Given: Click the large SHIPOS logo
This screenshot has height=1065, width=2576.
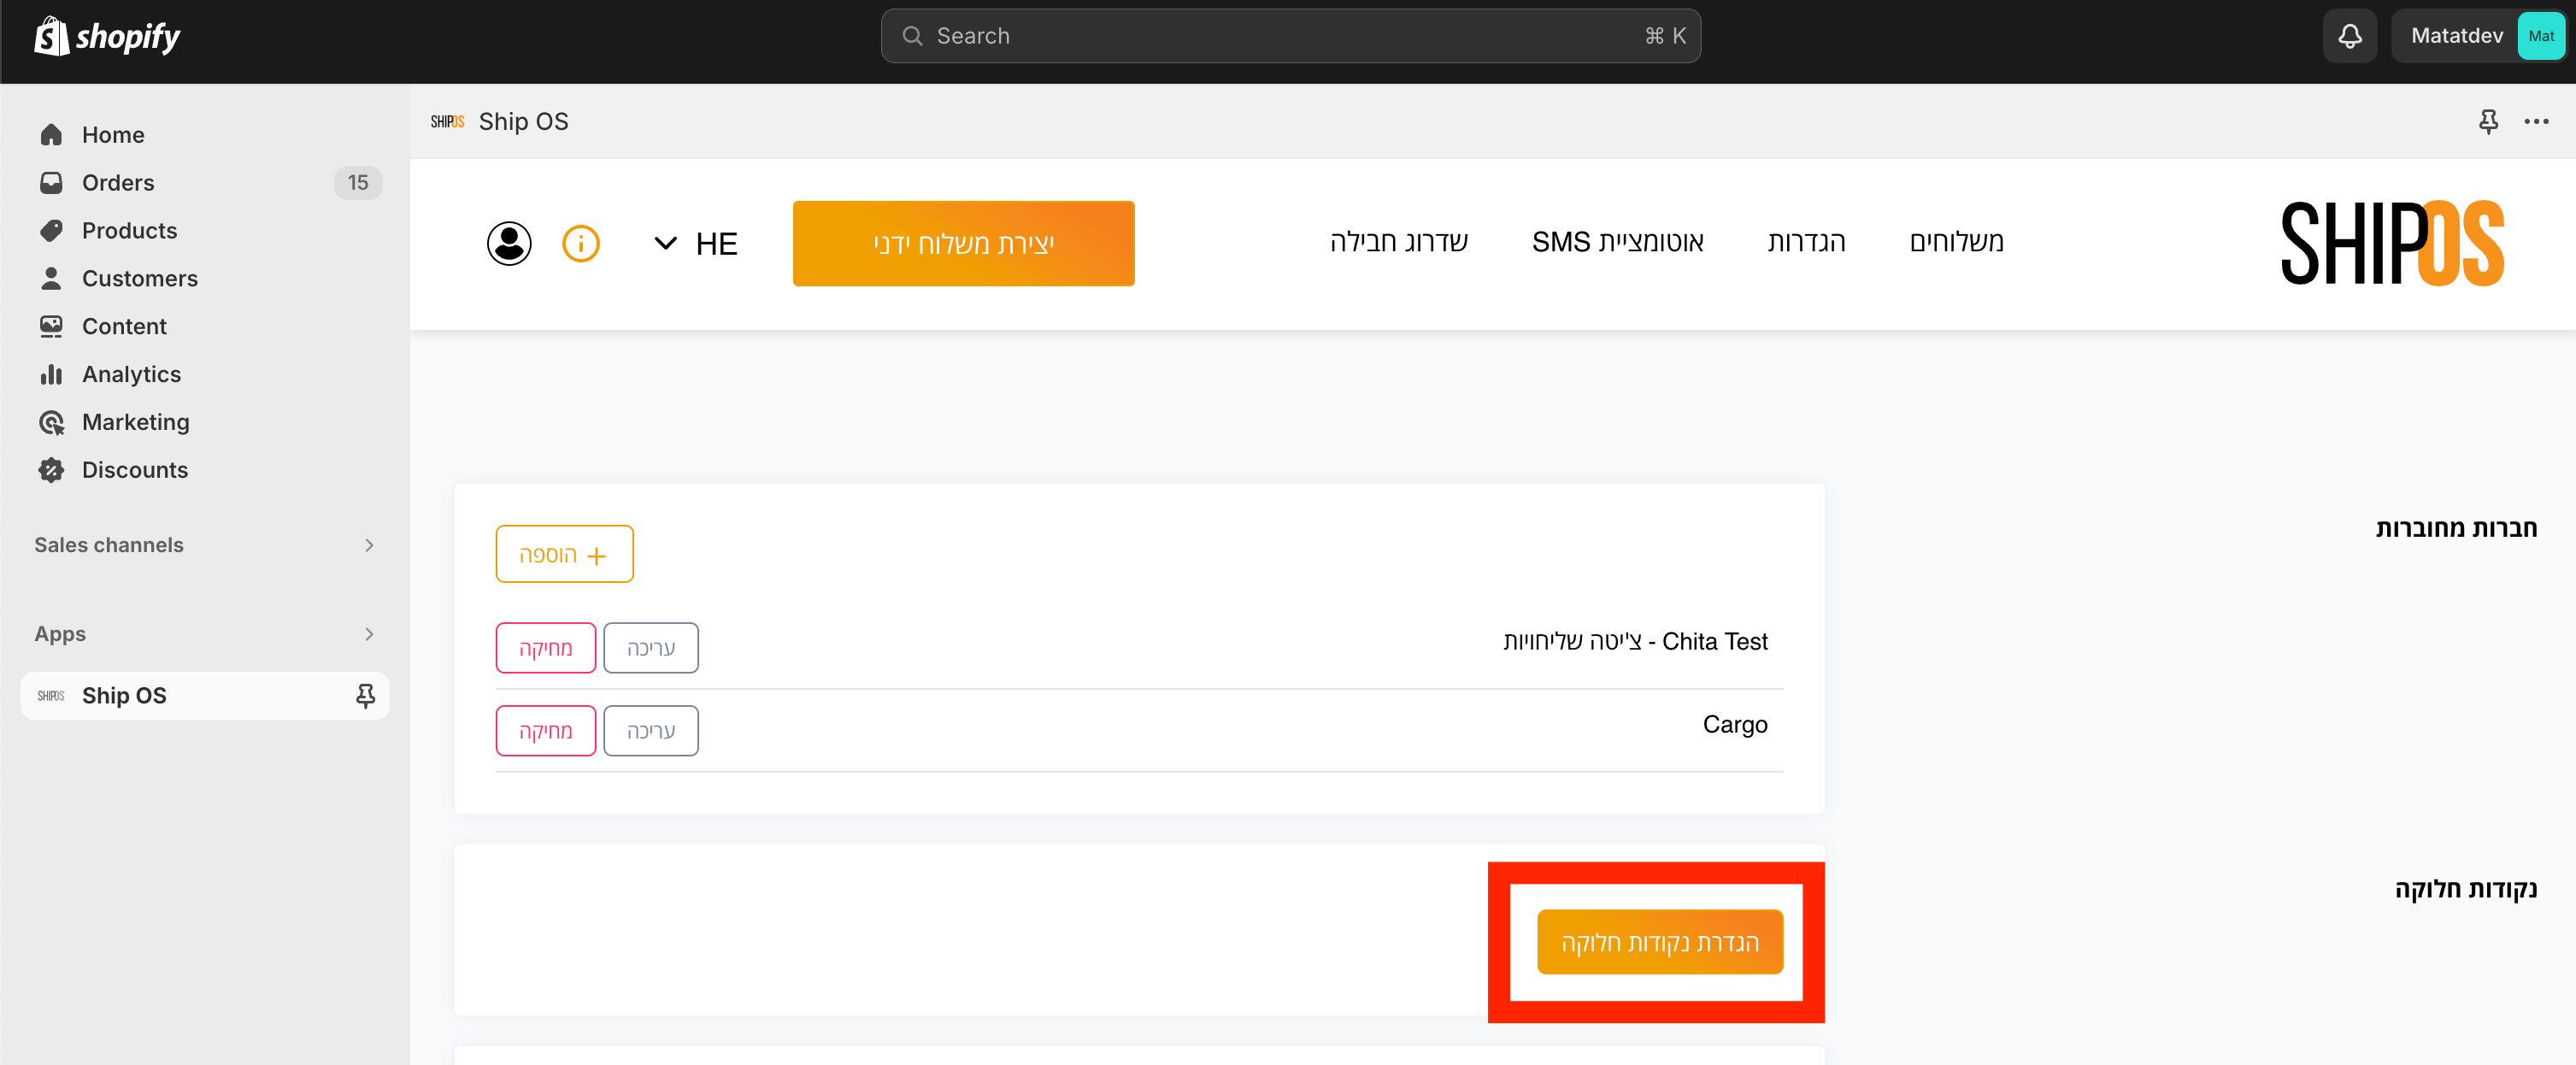Looking at the screenshot, I should [x=2392, y=243].
